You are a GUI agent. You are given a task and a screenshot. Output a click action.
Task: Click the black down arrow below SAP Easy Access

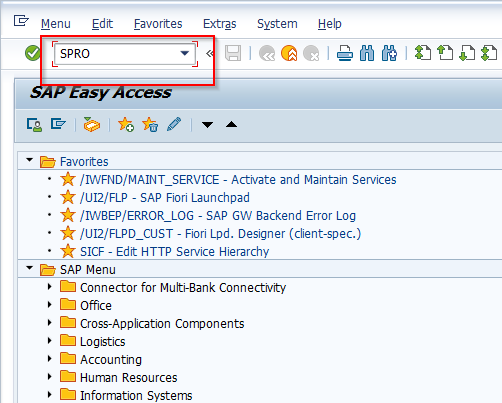click(207, 125)
